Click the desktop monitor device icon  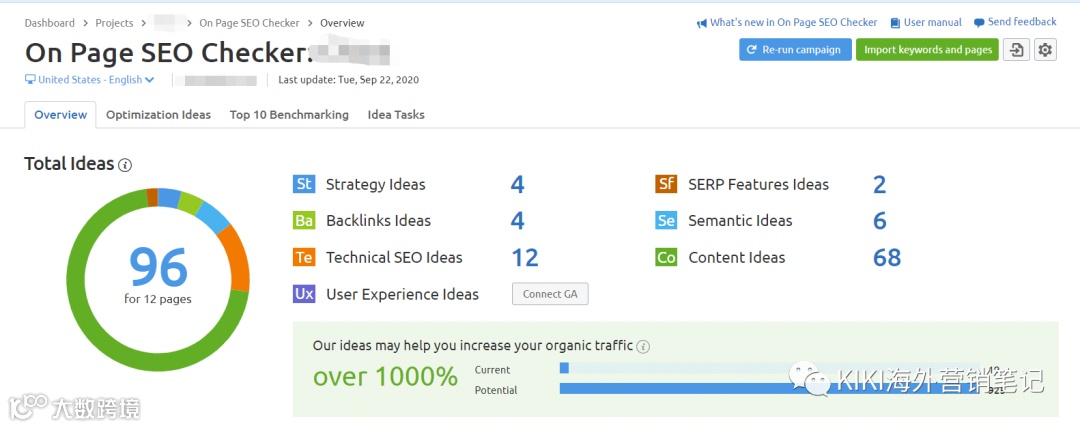click(x=30, y=79)
